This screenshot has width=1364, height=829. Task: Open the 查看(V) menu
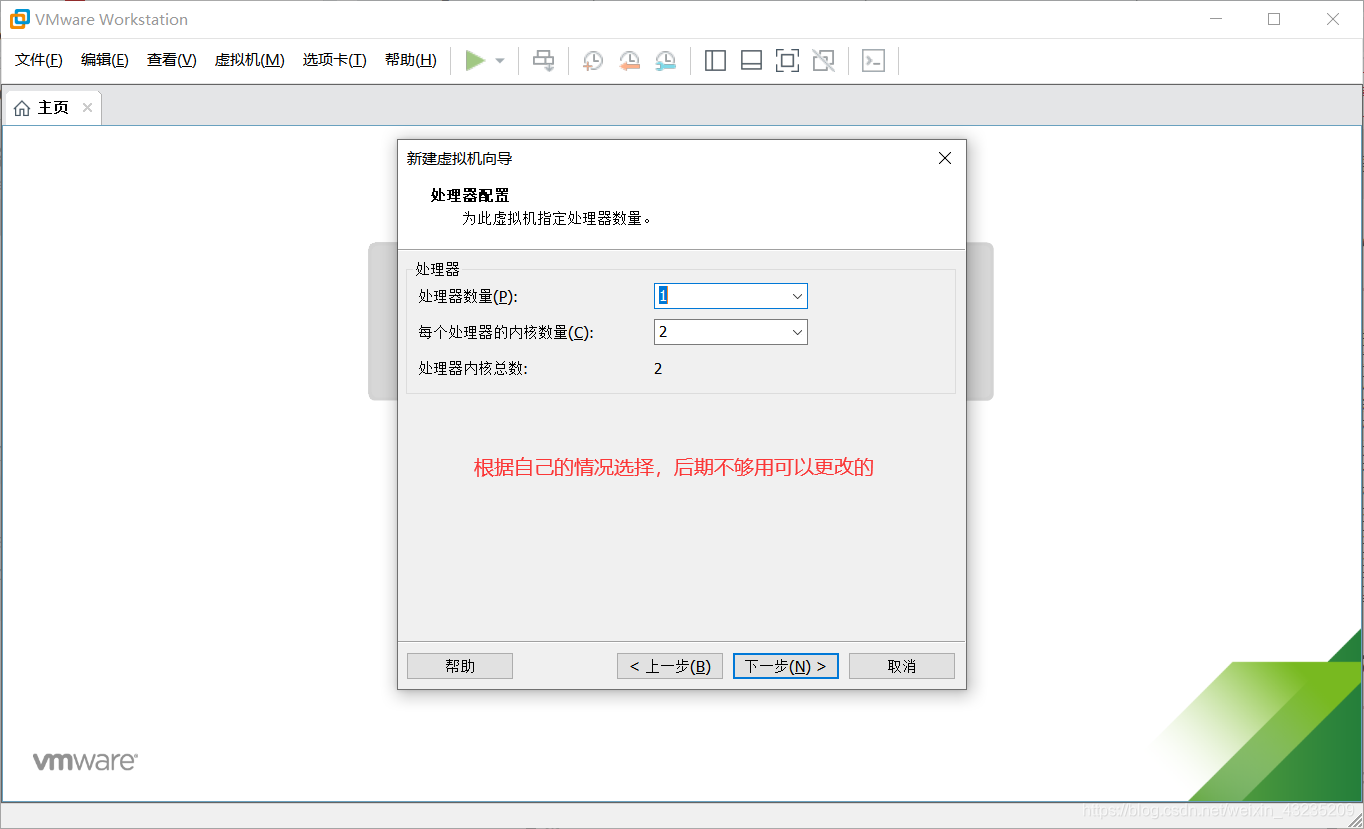click(172, 60)
